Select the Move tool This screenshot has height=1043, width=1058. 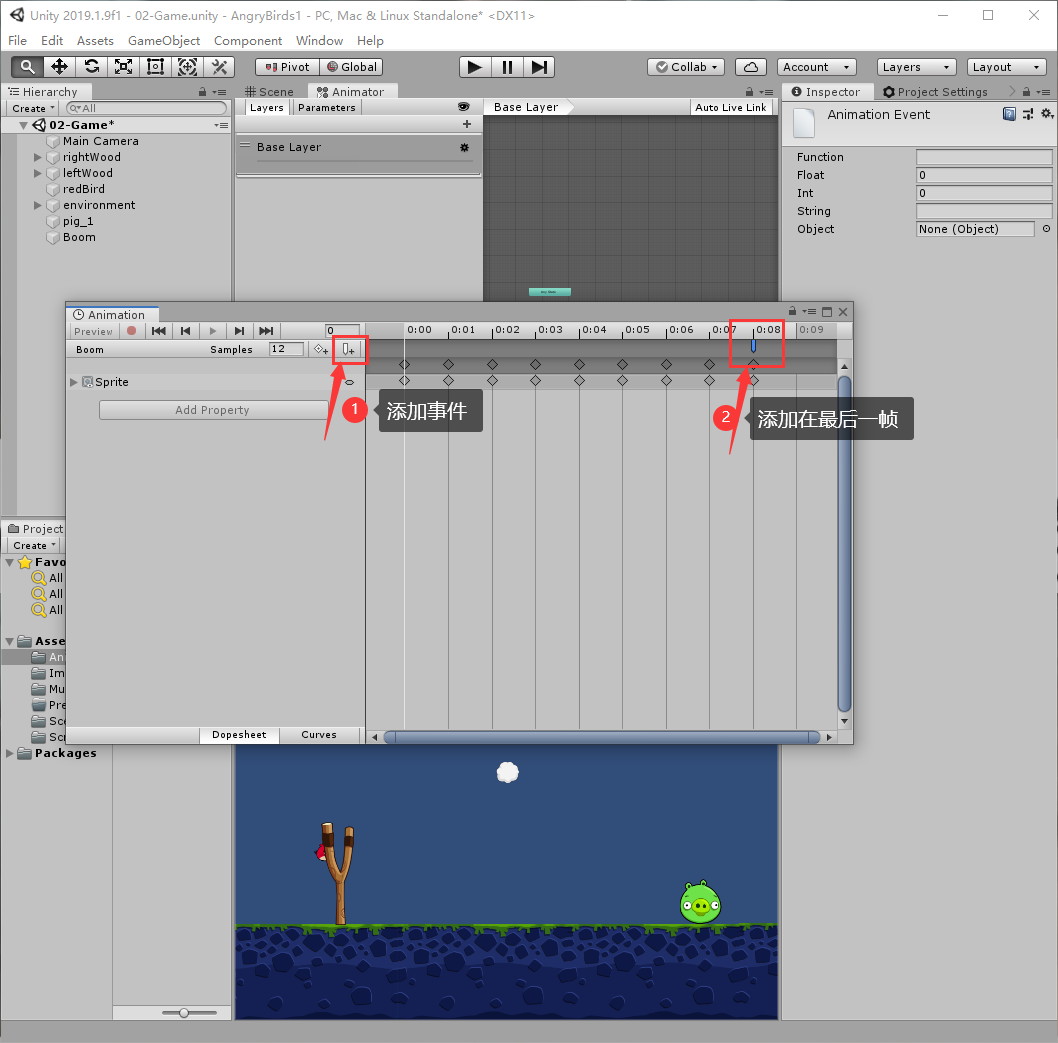point(59,67)
